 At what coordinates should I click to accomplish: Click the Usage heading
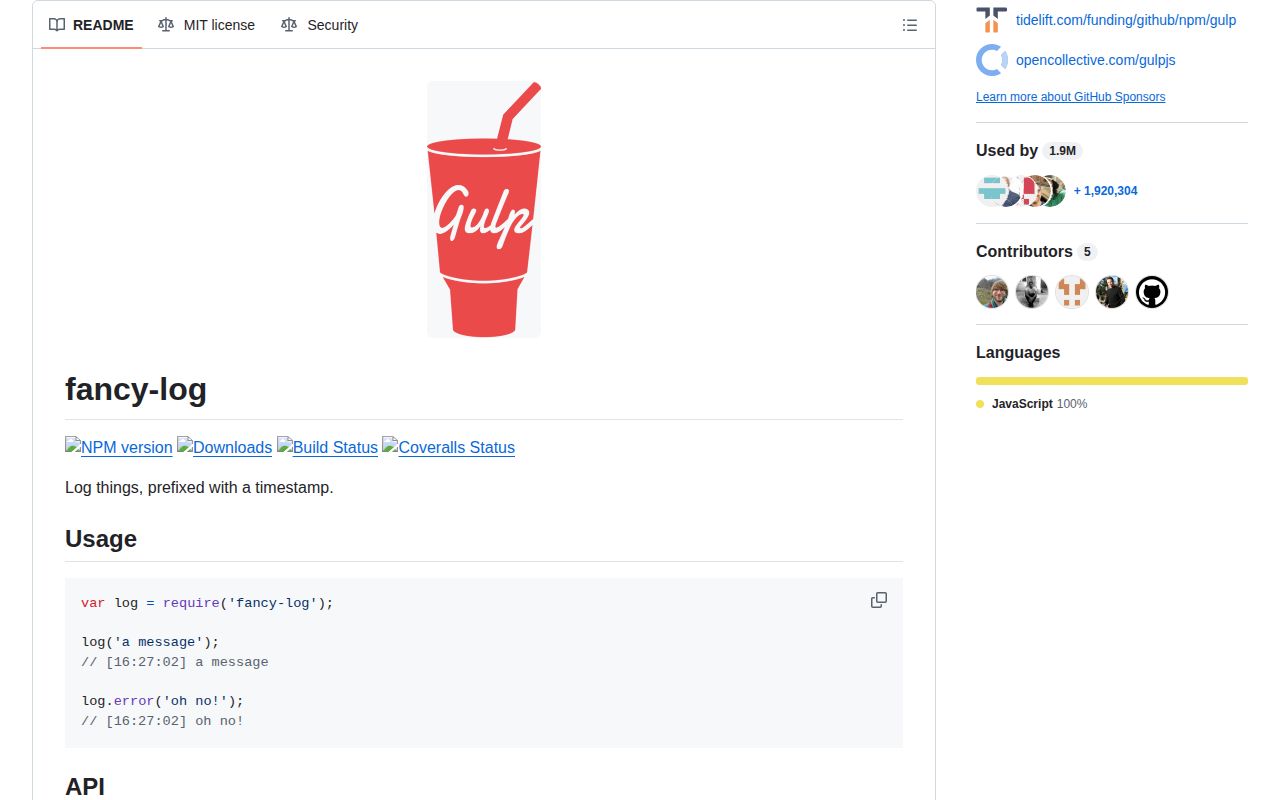coord(101,539)
